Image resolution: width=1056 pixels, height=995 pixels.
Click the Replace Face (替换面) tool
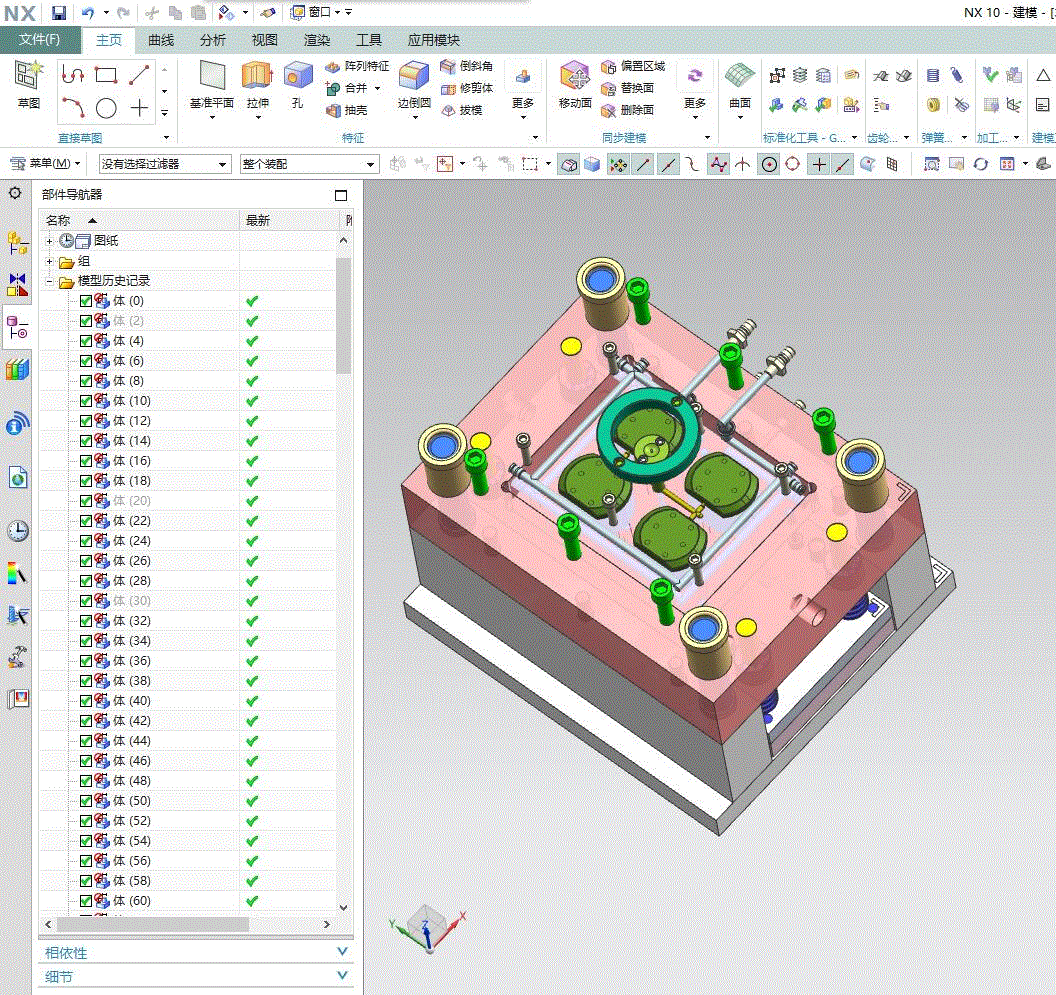coord(627,88)
